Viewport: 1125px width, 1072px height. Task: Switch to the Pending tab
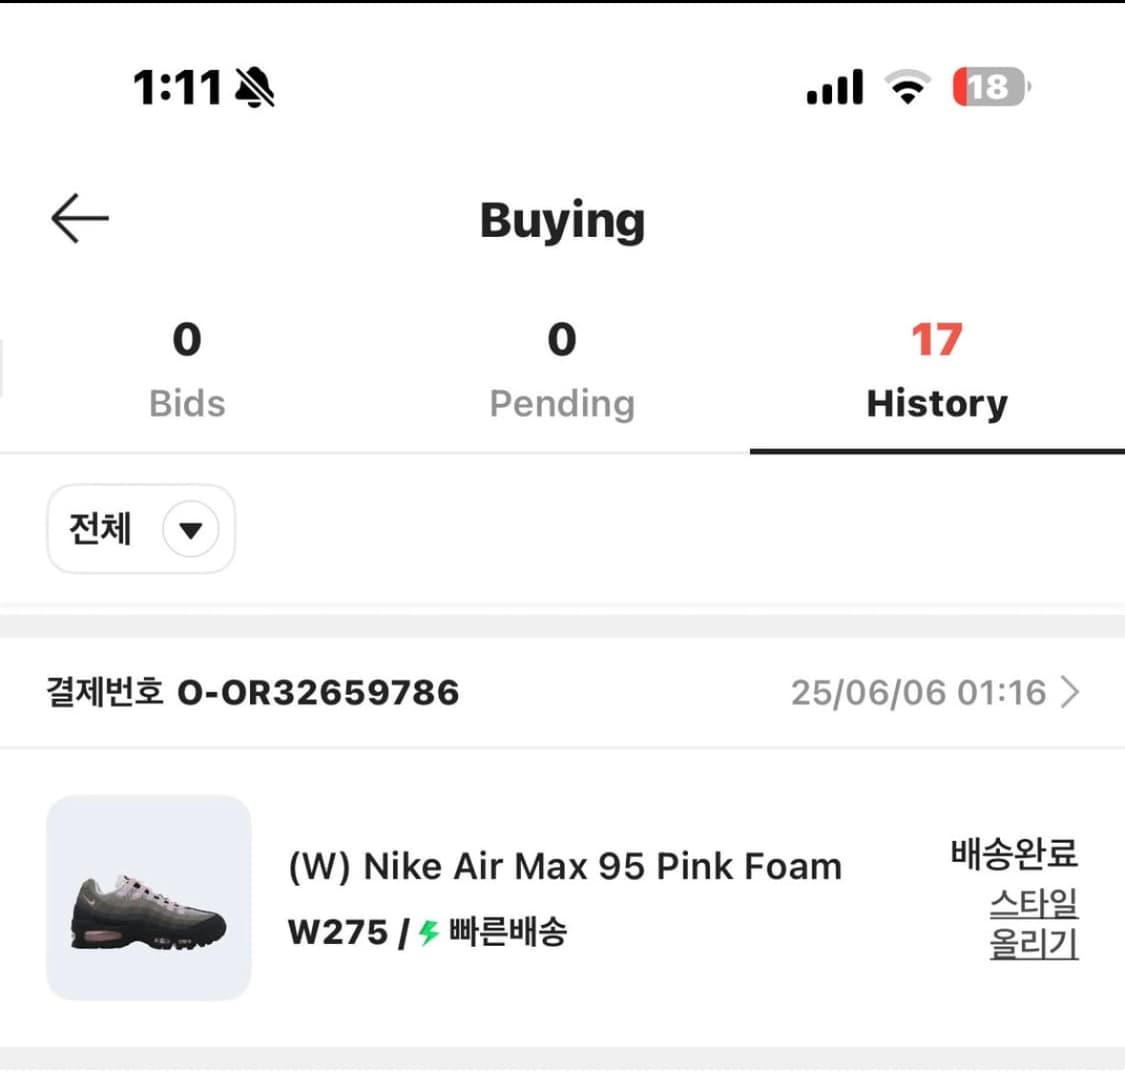pyautogui.click(x=562, y=370)
